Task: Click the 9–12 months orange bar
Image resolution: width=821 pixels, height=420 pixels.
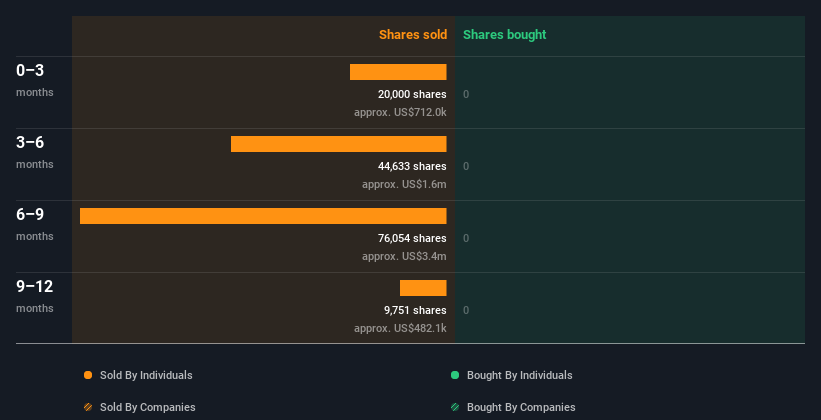Action: 423,288
